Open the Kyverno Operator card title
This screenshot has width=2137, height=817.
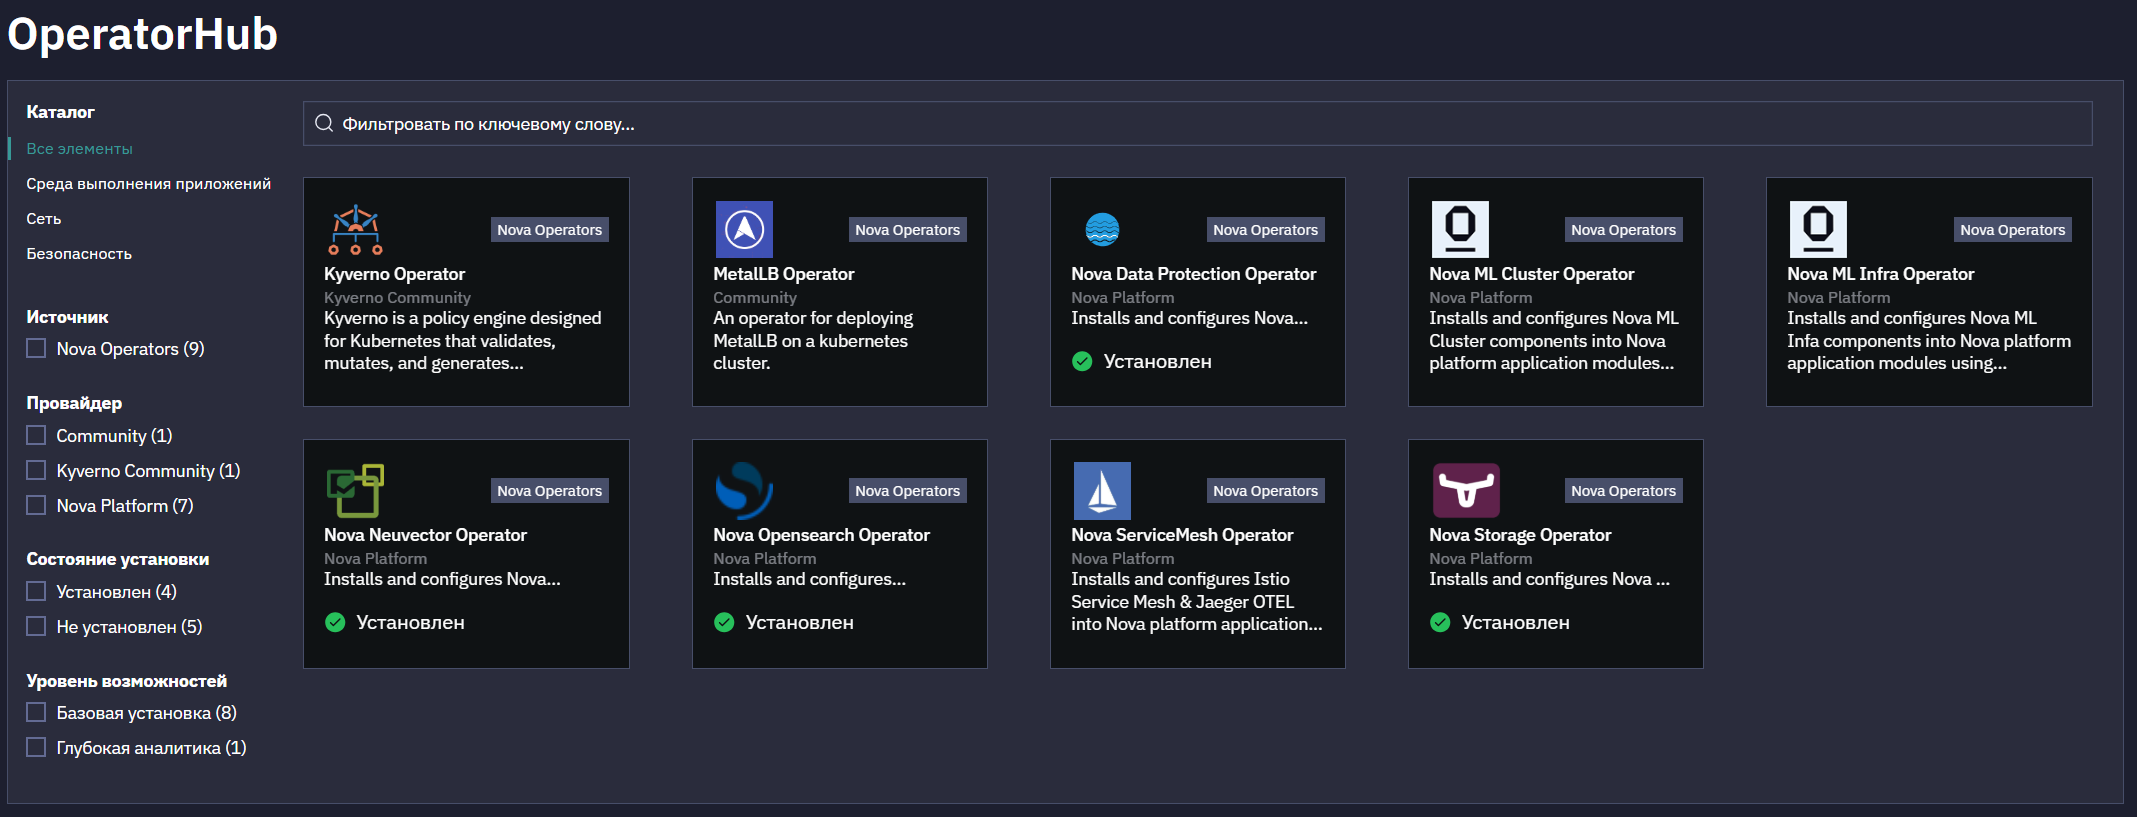tap(394, 273)
